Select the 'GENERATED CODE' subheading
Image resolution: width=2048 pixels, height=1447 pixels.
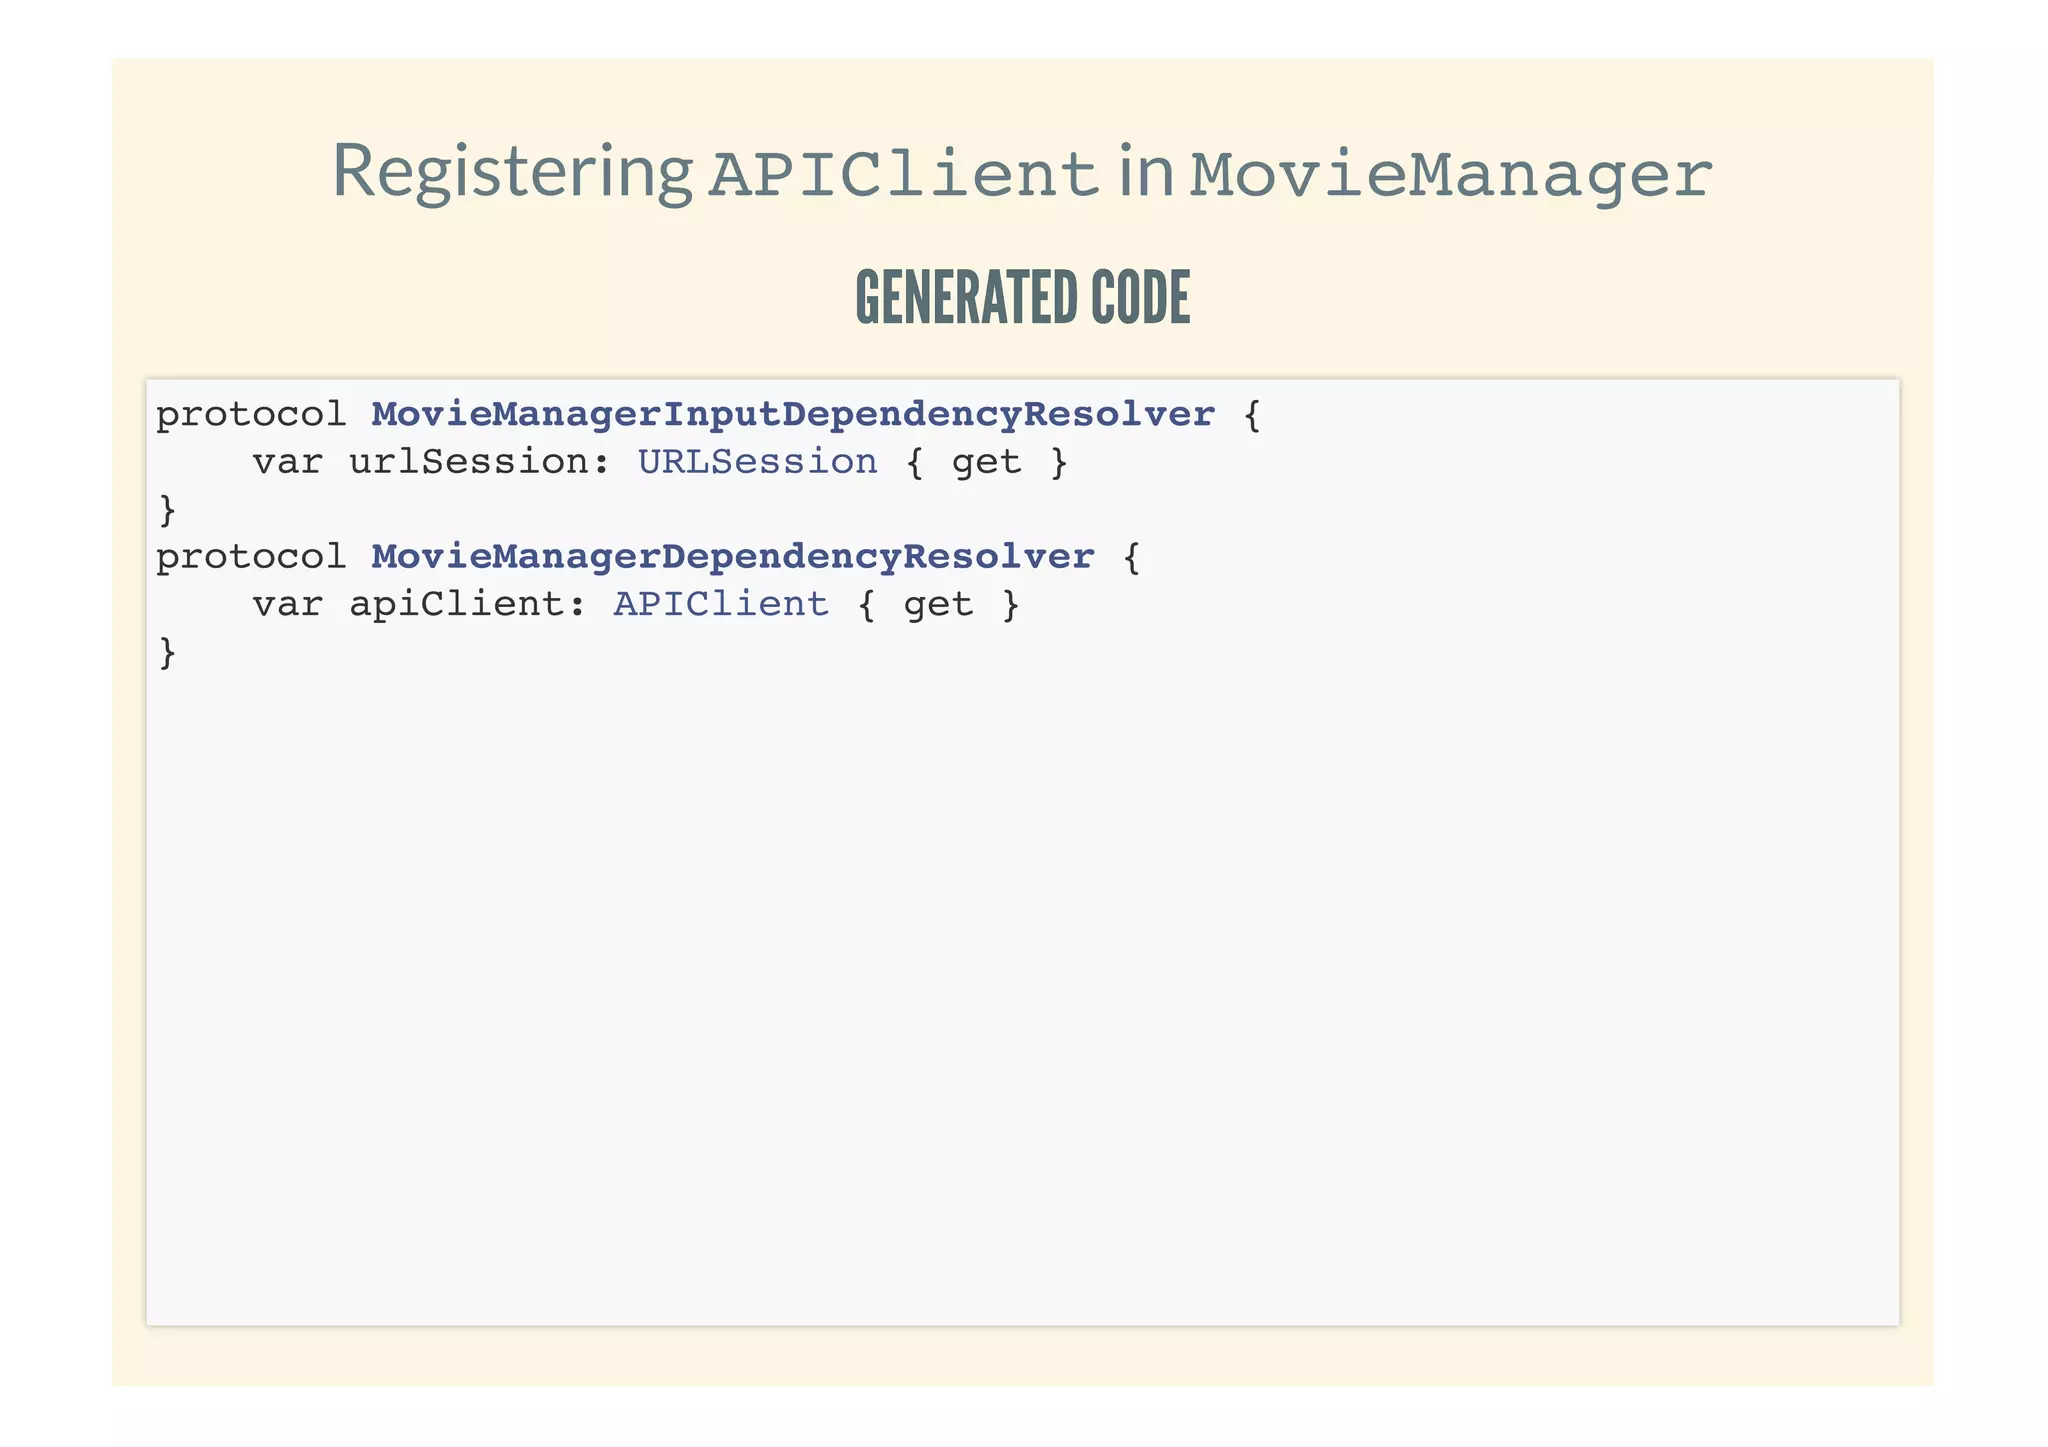click(1022, 298)
